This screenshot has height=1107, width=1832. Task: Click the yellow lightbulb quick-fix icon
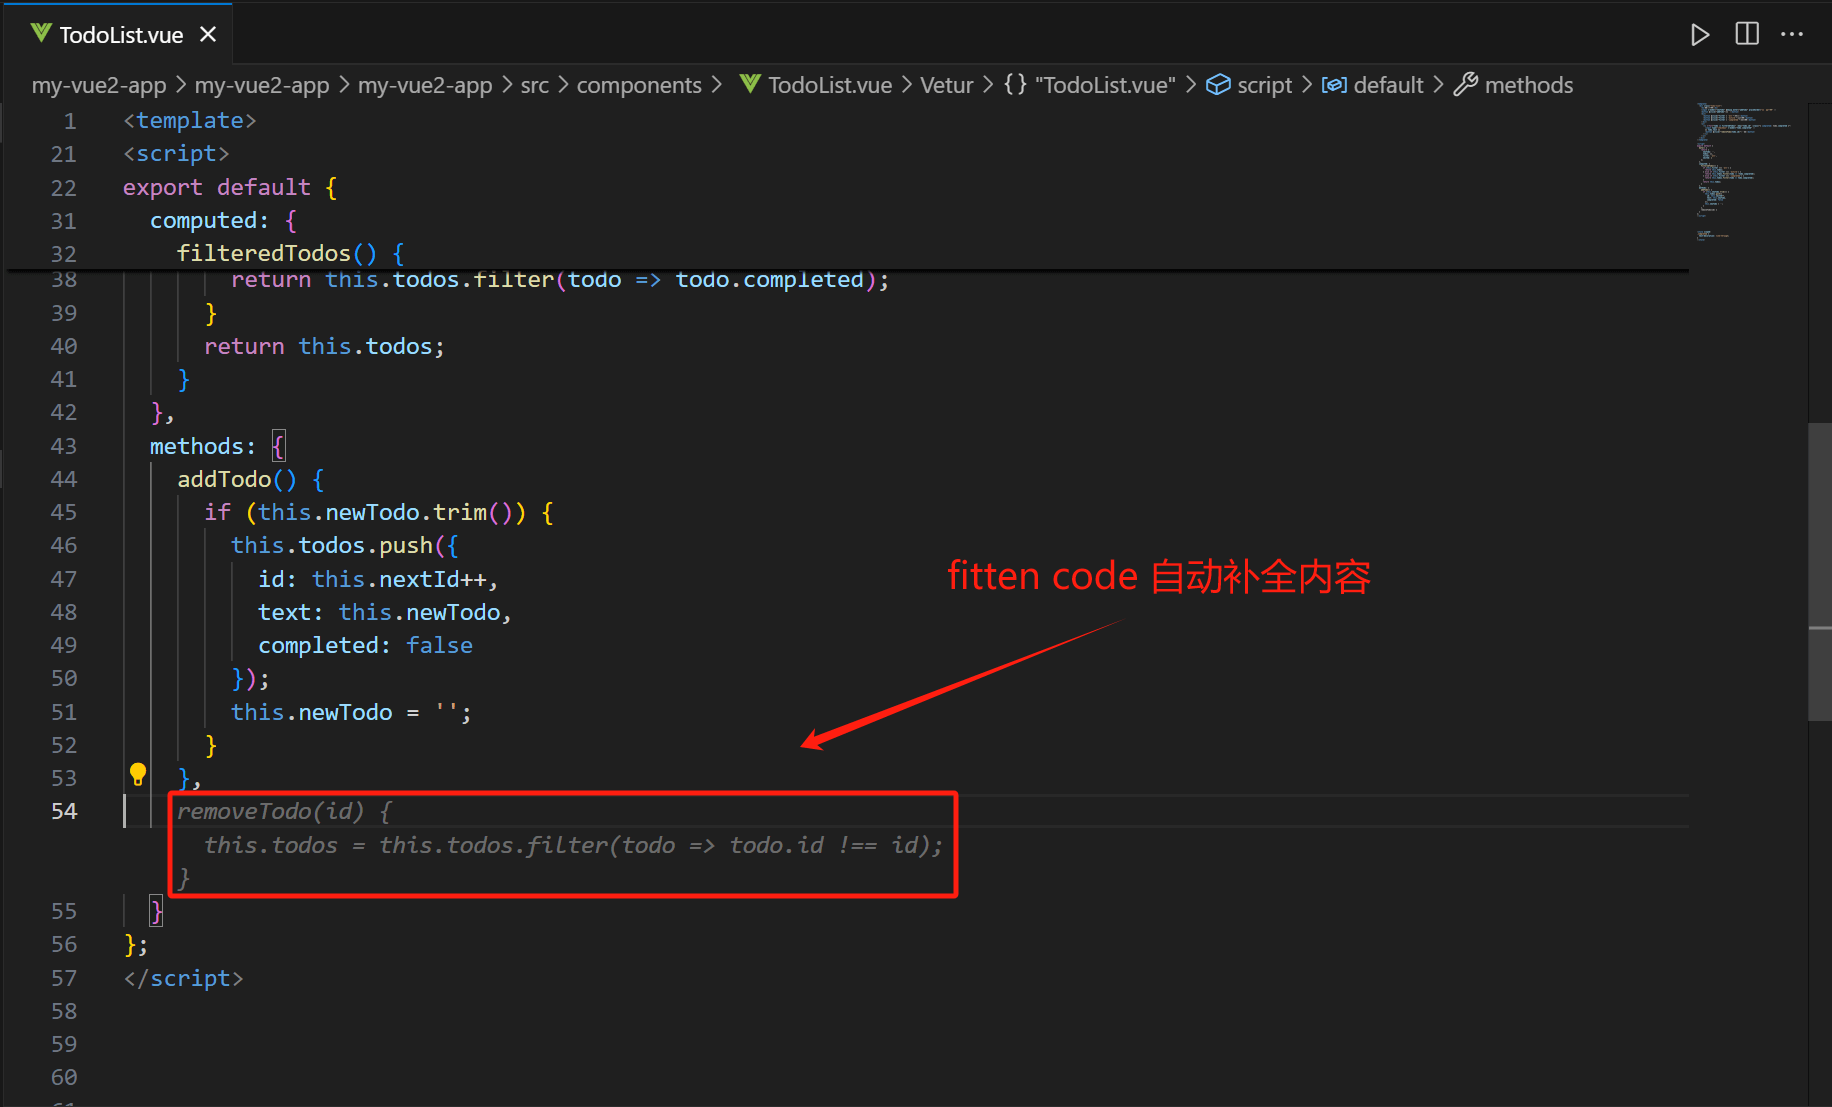click(138, 774)
